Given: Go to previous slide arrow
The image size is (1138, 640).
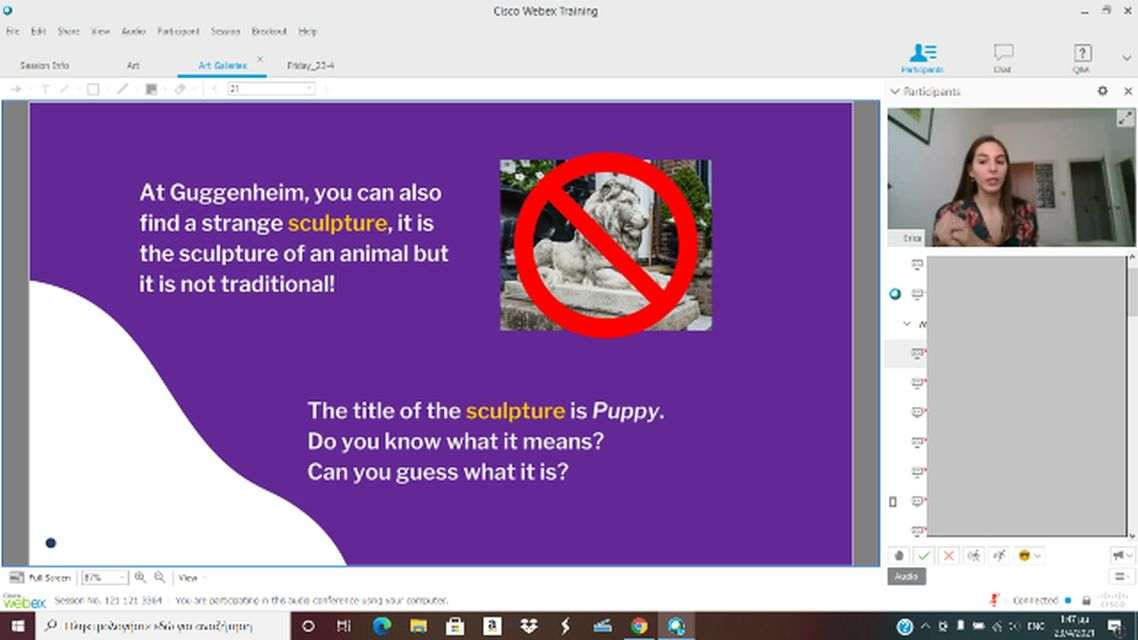Looking at the screenshot, I should click(214, 89).
